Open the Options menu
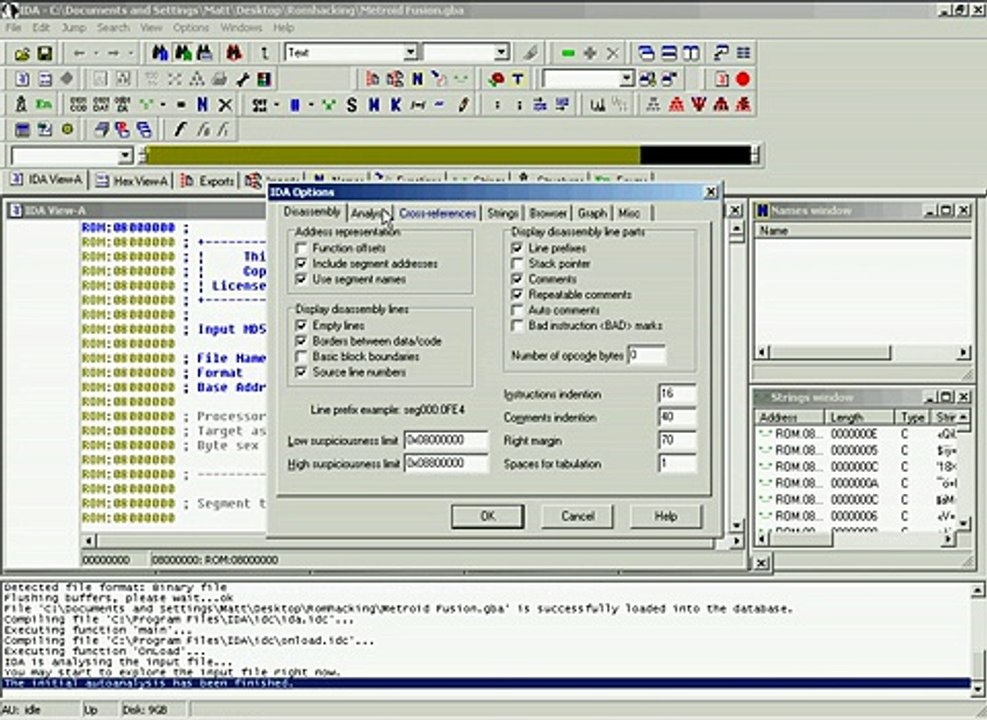Screen dimensions: 987x720 pyautogui.click(x=191, y=28)
